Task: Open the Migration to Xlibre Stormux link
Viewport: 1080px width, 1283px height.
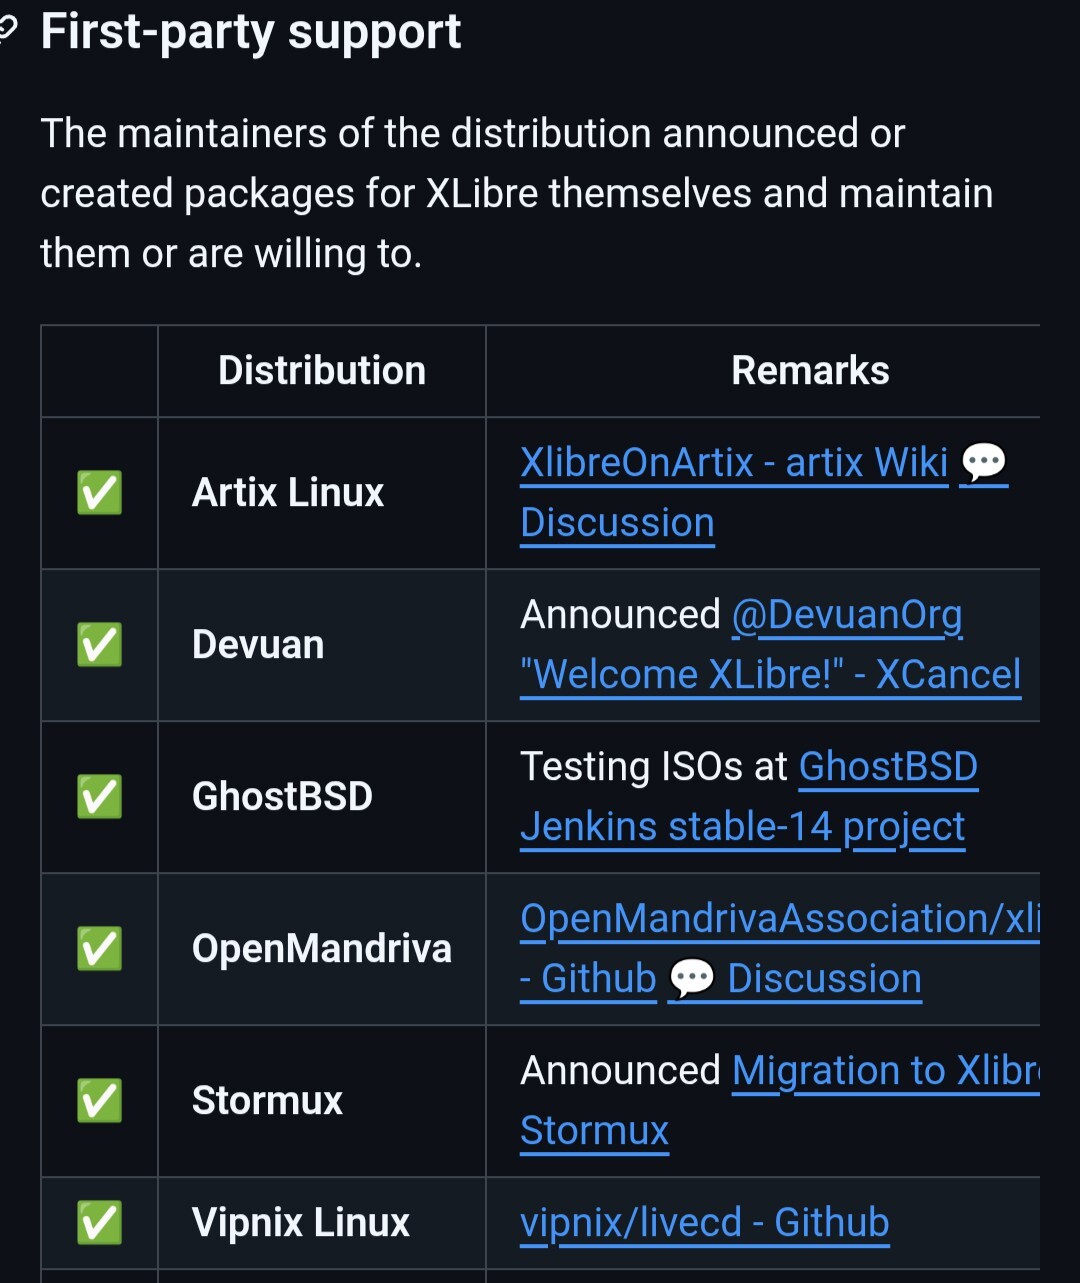Action: pos(780,1101)
